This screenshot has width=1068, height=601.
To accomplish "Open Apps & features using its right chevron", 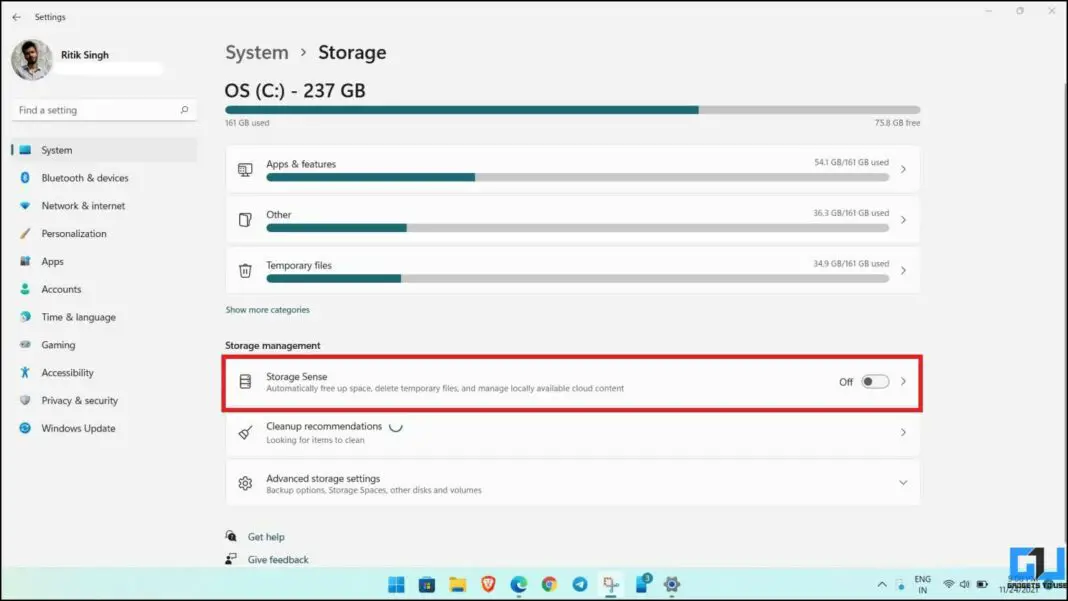I will (x=903, y=168).
